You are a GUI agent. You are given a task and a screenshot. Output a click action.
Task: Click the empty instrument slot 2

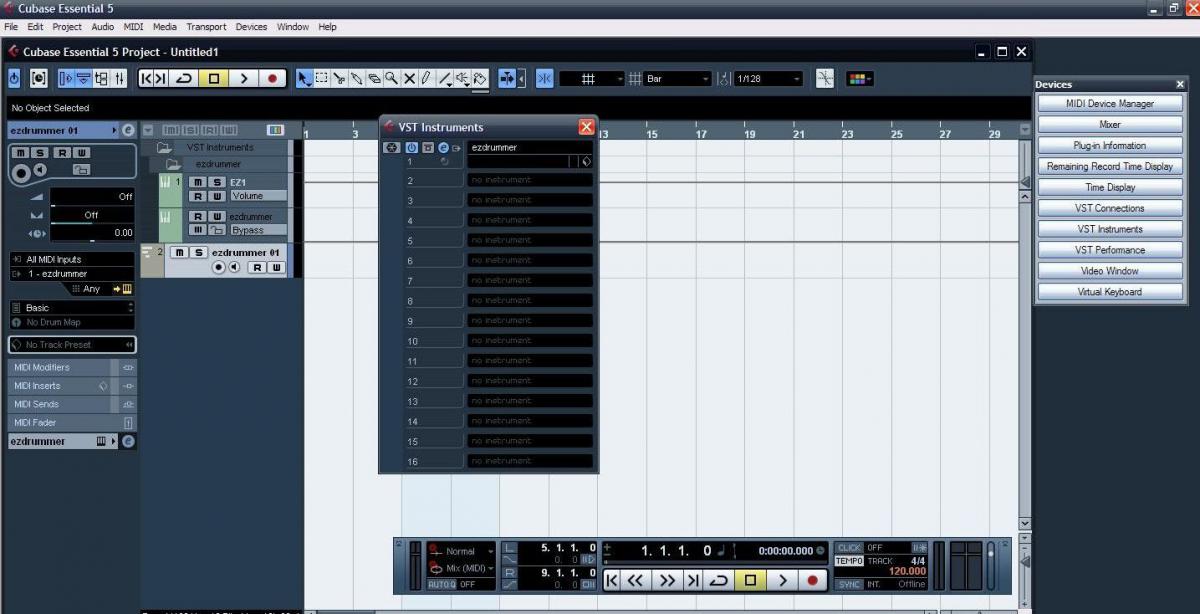(x=530, y=180)
